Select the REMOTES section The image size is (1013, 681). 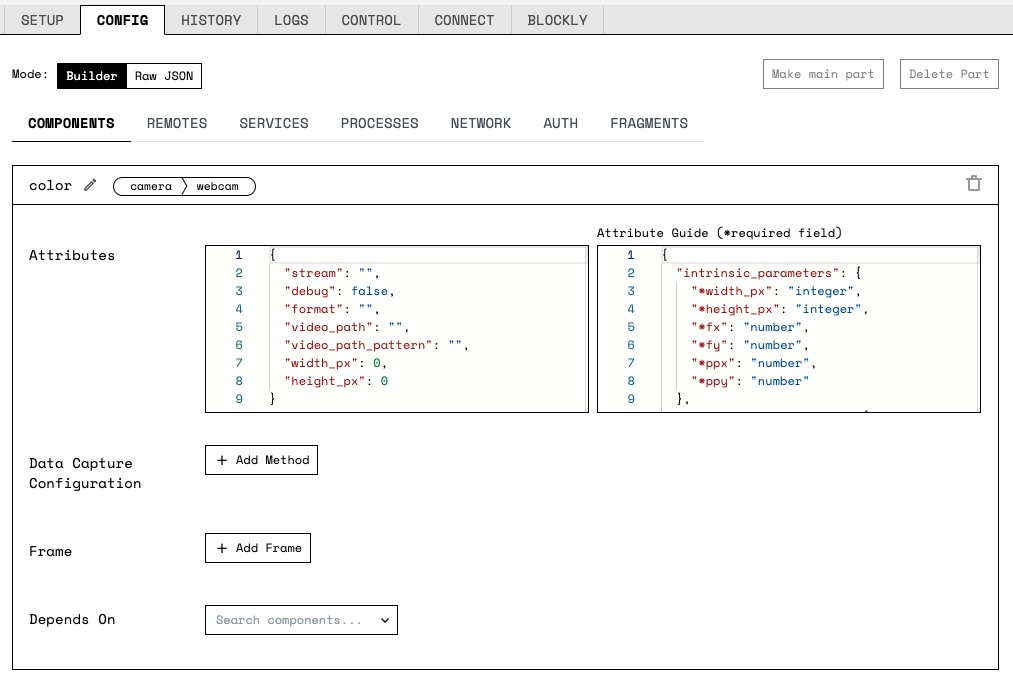[x=177, y=123]
